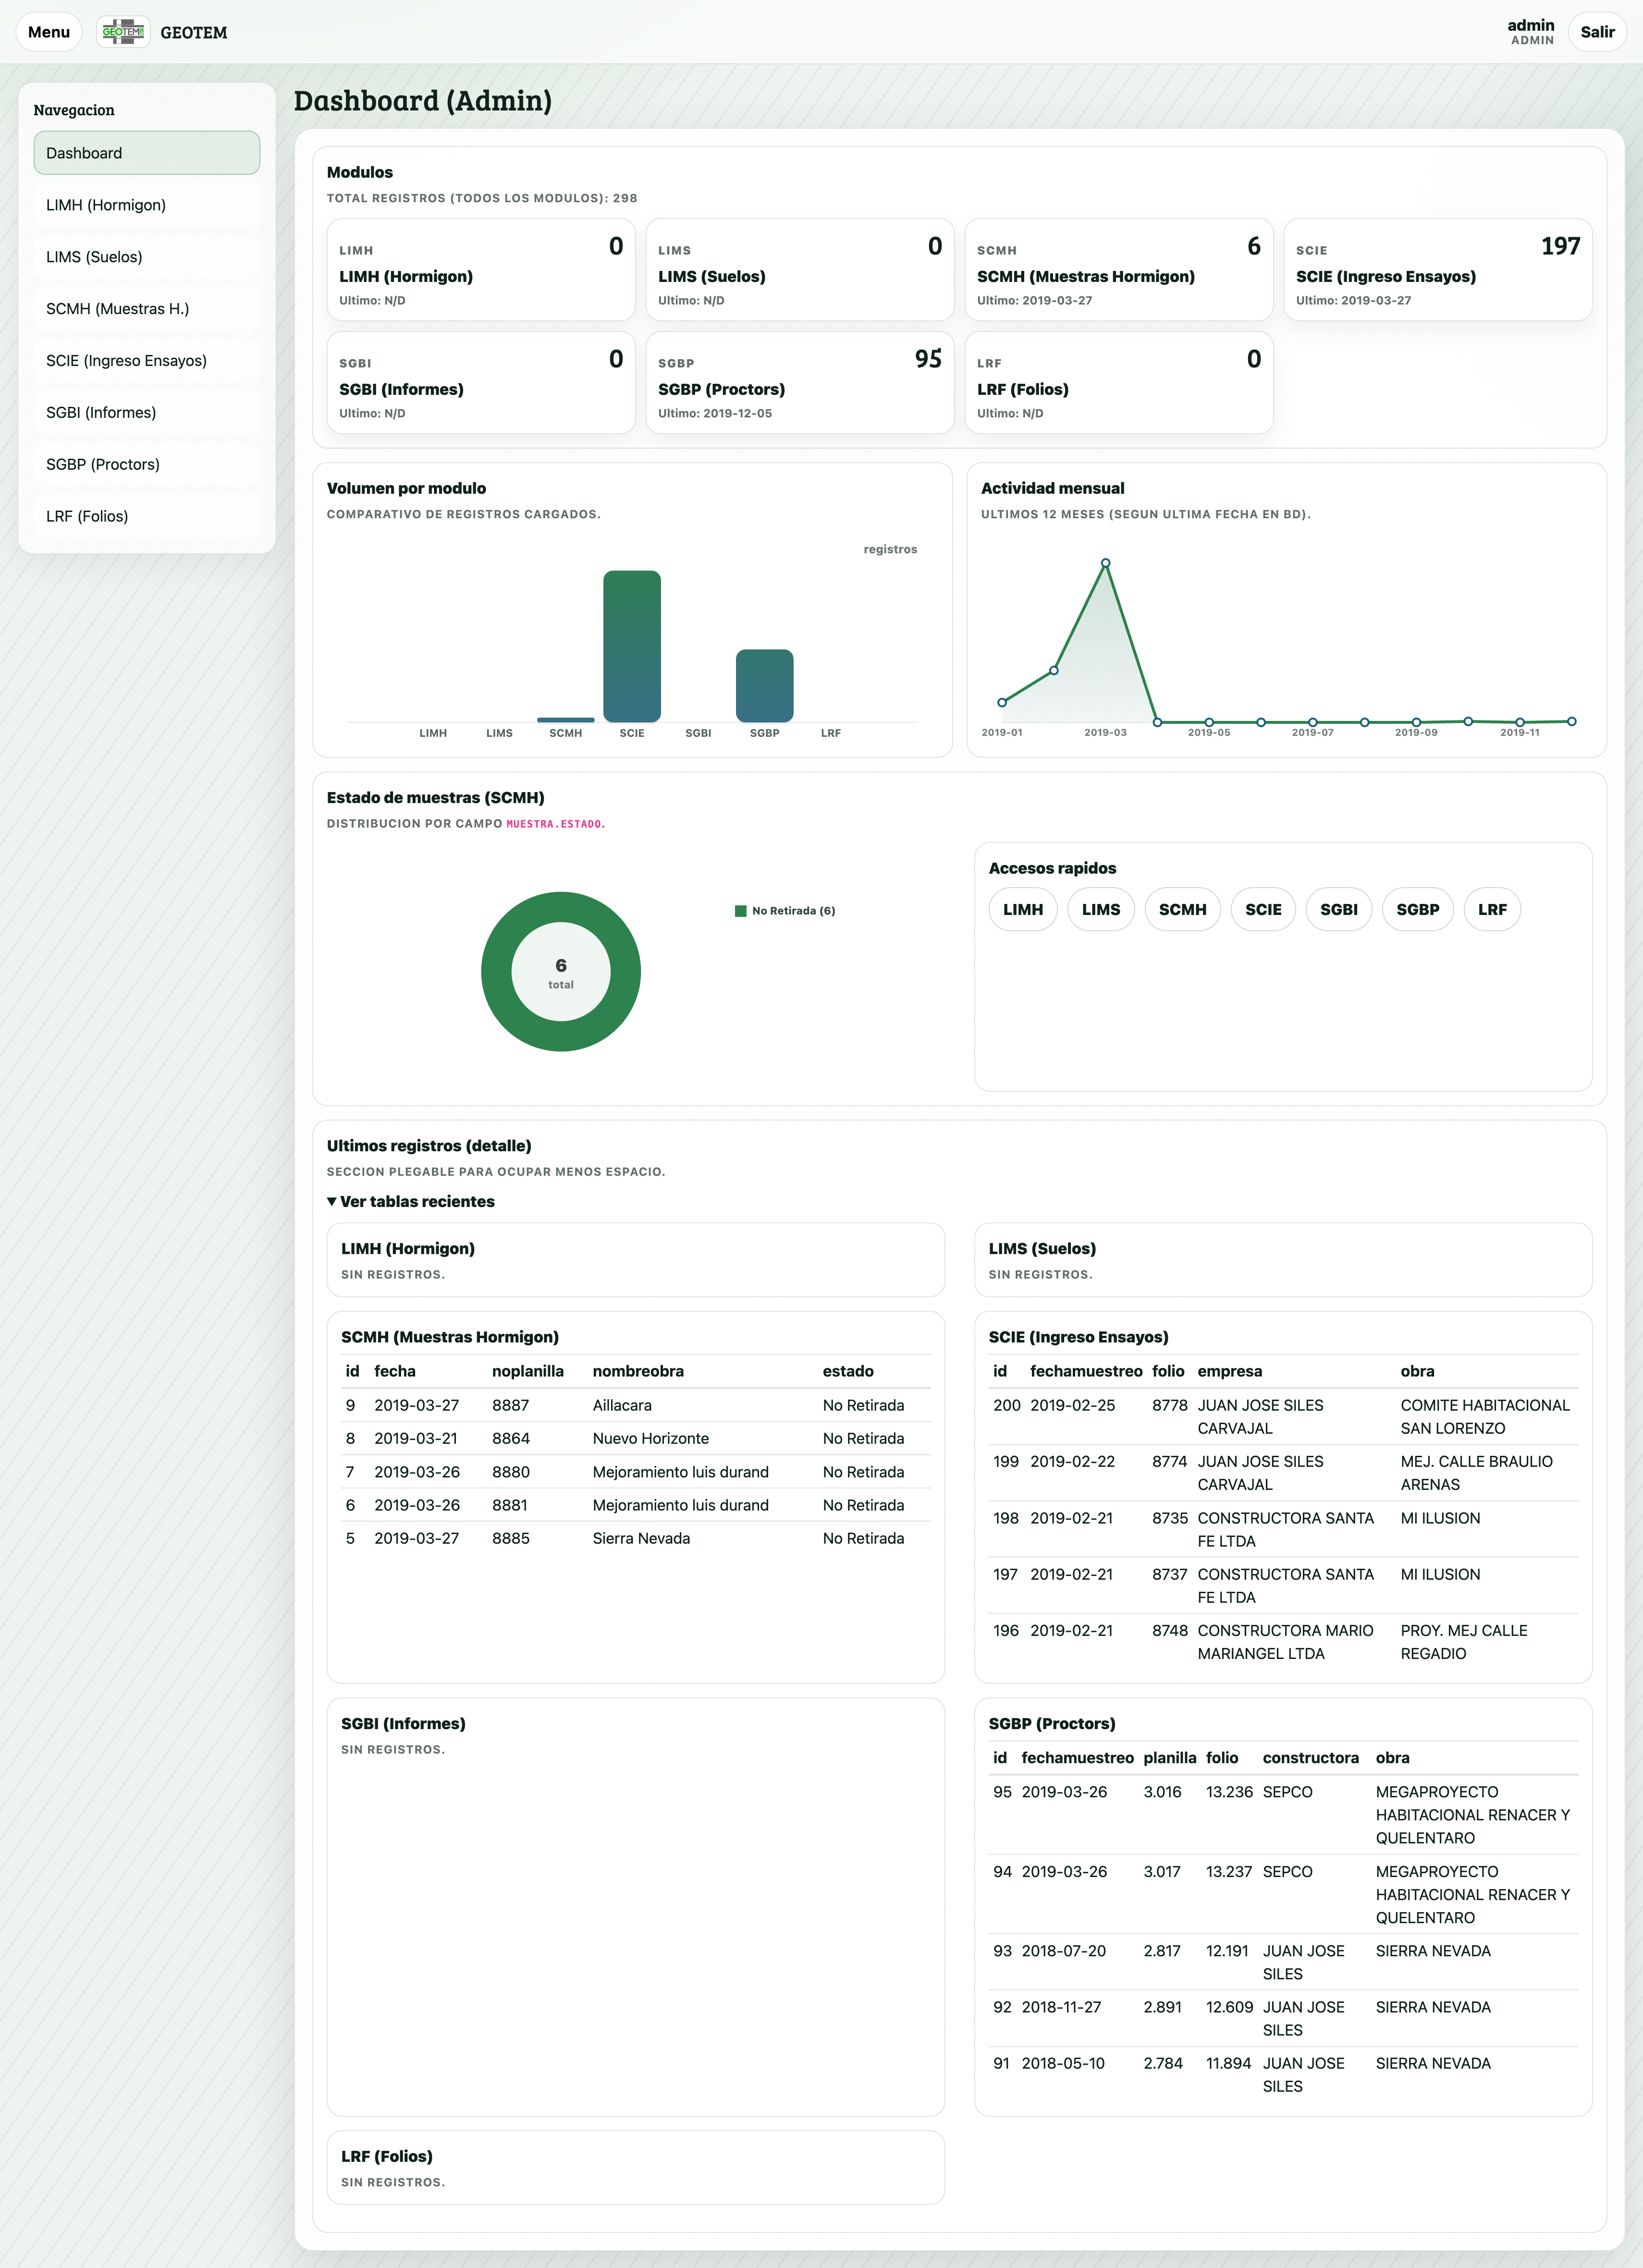Click the SCMH quick access pill
The image size is (1643, 2268).
1182,909
